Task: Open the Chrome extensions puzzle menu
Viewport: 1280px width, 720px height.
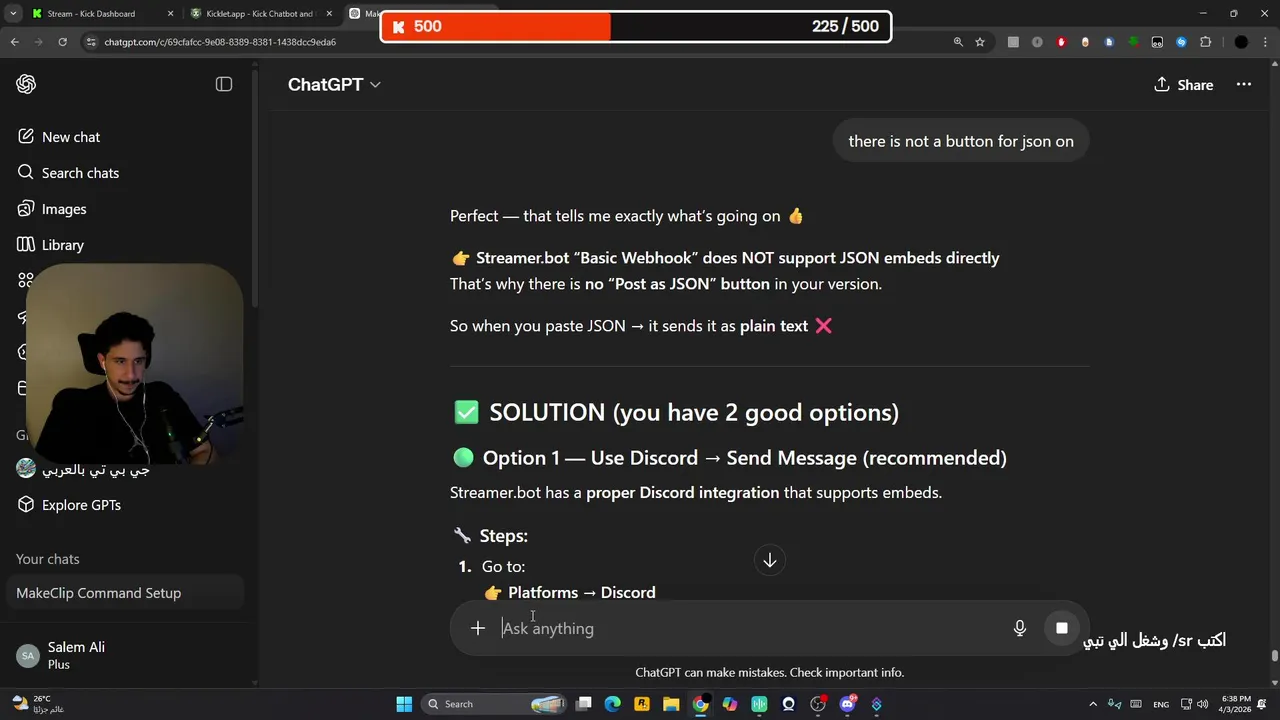Action: tap(1205, 42)
